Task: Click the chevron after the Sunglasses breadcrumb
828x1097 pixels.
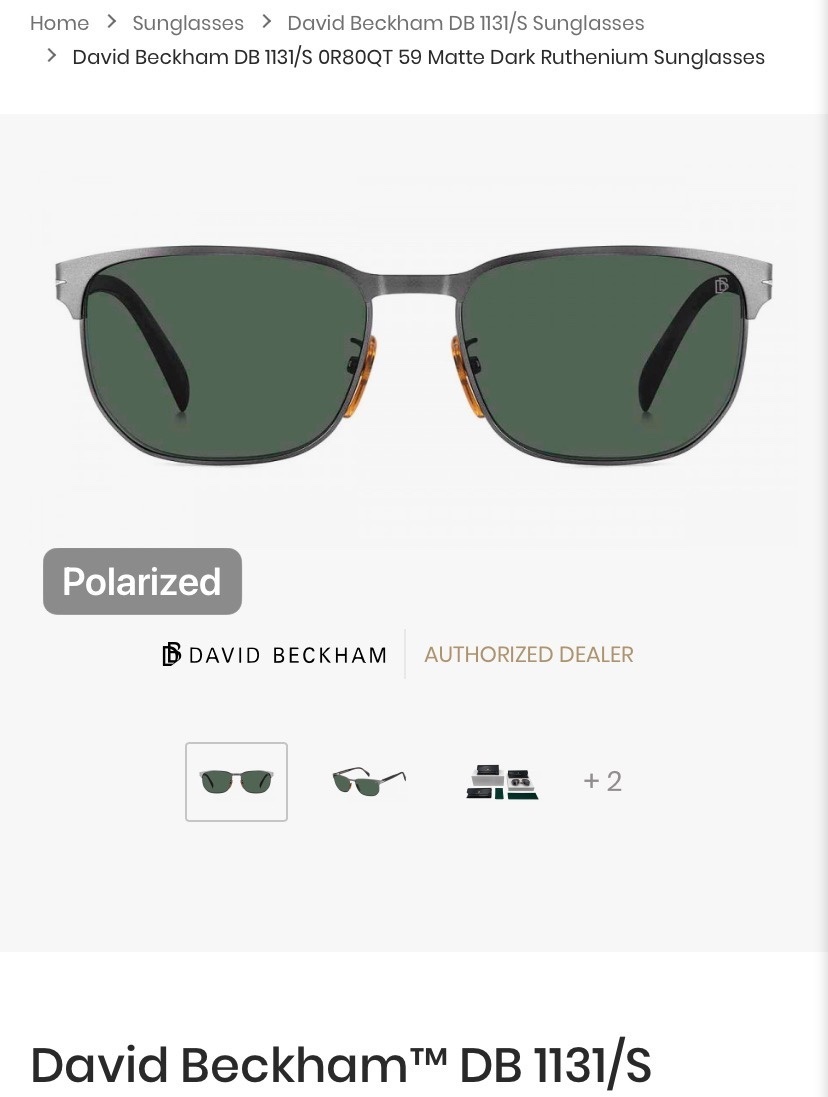Action: pos(266,22)
